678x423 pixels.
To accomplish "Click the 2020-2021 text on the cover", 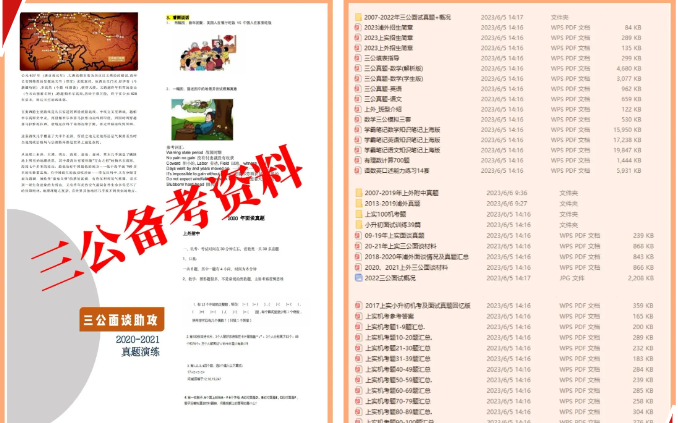I will click(x=138, y=340).
